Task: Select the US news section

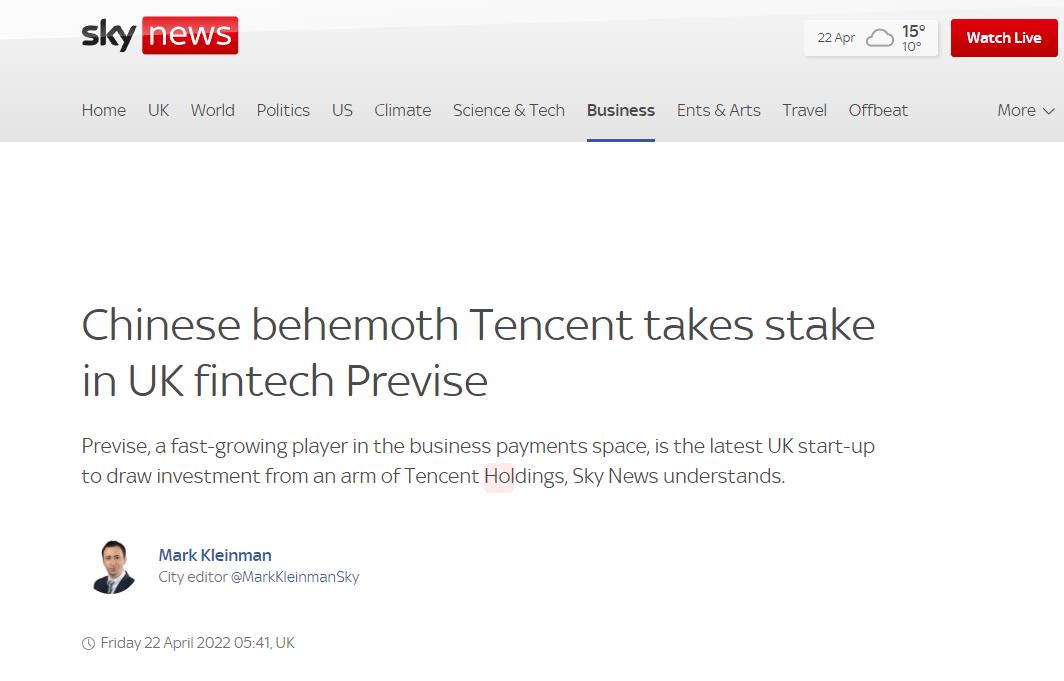Action: [342, 110]
